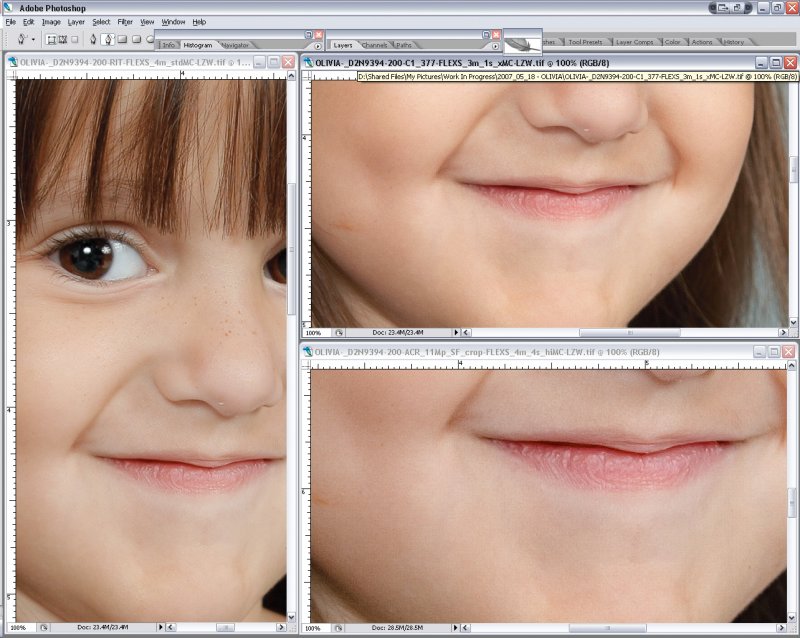Click document icon of ACR_11Mp window
Viewport: 800px width, 638px height.
[308, 352]
